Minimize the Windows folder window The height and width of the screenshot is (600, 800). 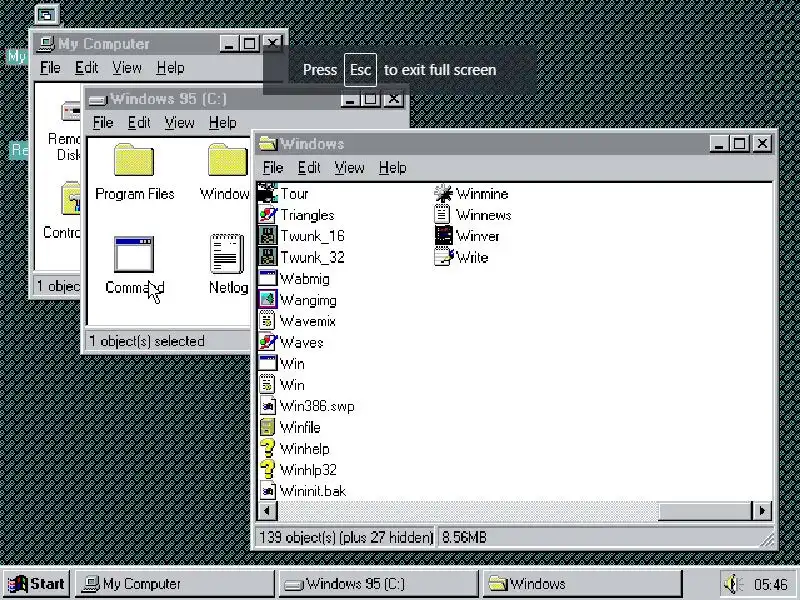pyautogui.click(x=720, y=144)
